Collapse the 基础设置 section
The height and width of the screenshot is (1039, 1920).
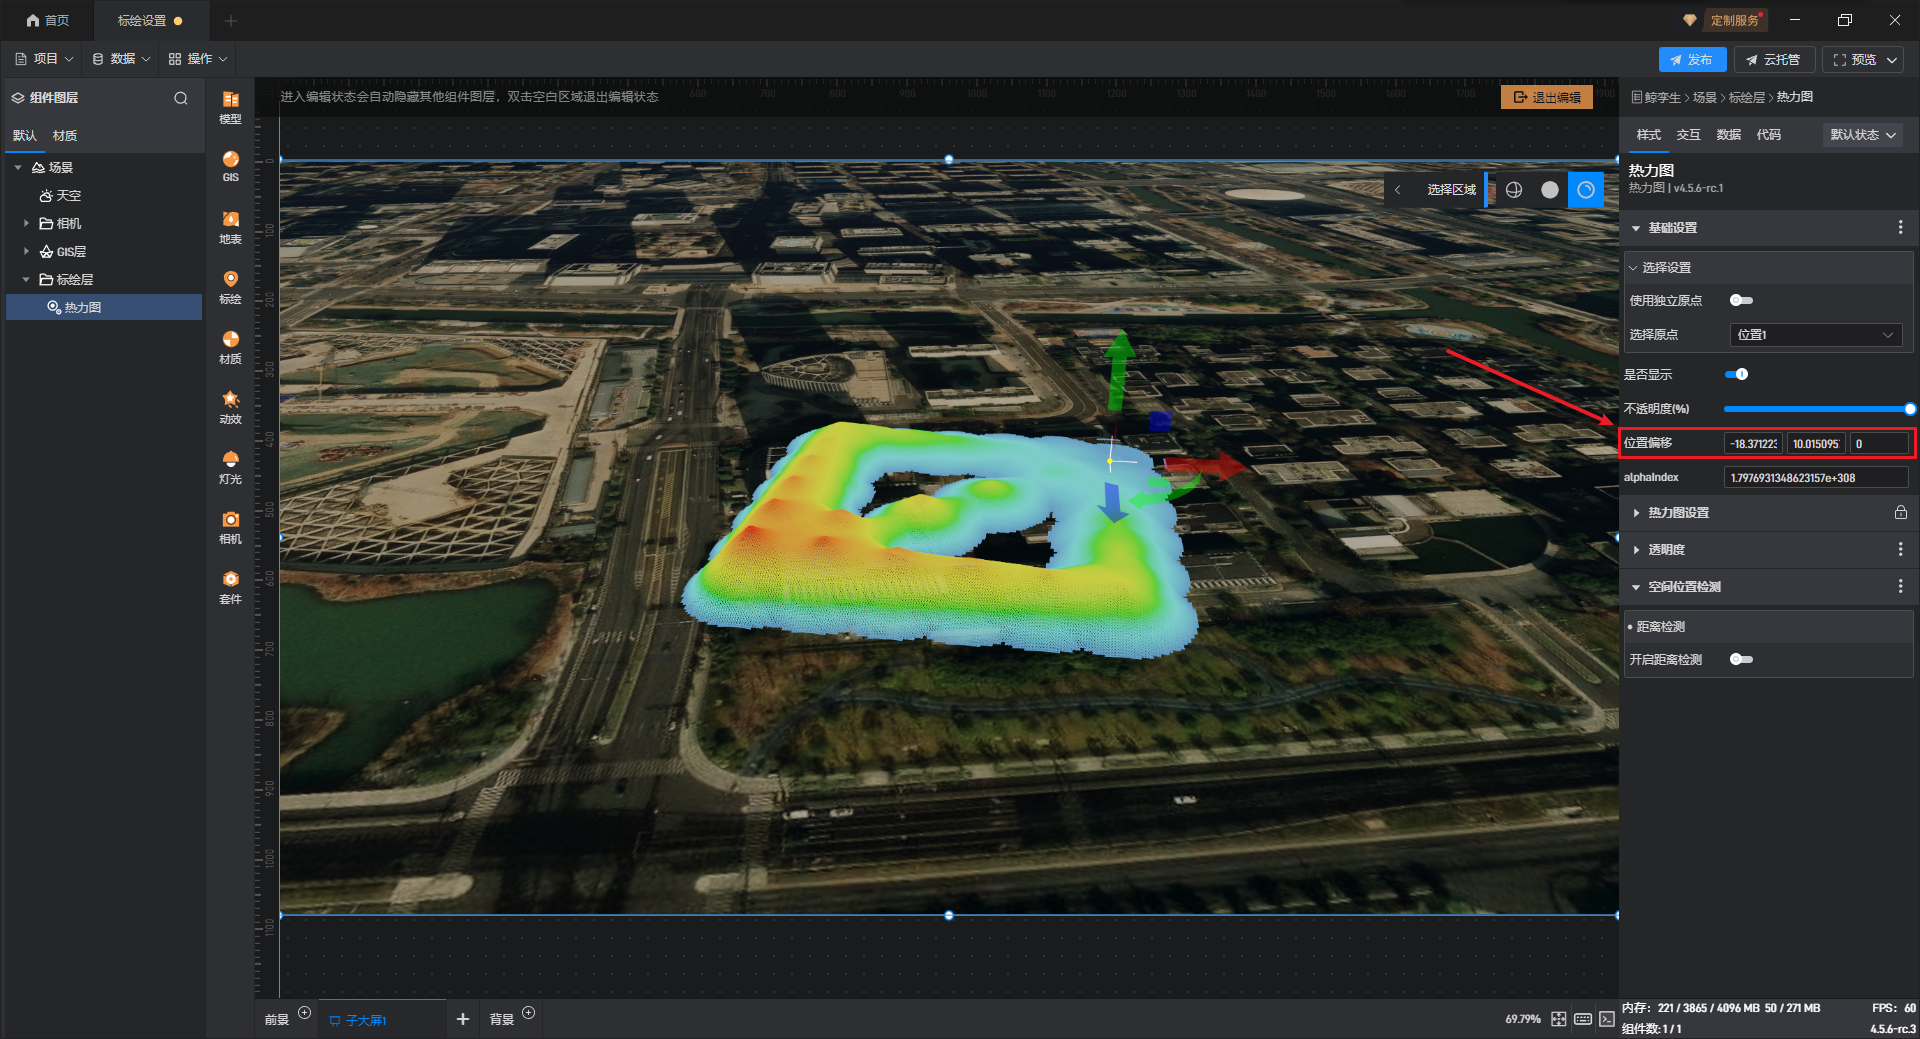tap(1636, 229)
